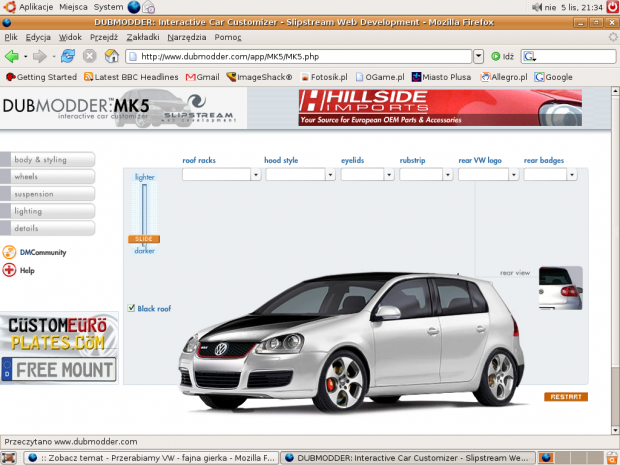Viewport: 620px width, 465px height.
Task: Click the orange RESTART button
Action: (x=565, y=397)
